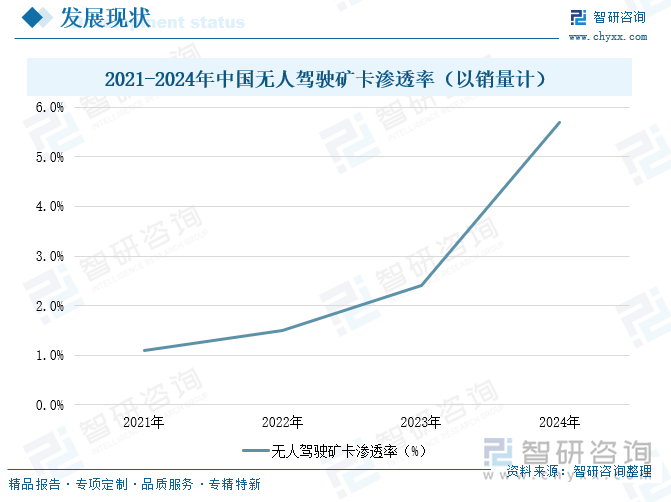This screenshot has height=502, width=671.
Task: Click the 2023年 x-axis label
Action: (x=421, y=422)
